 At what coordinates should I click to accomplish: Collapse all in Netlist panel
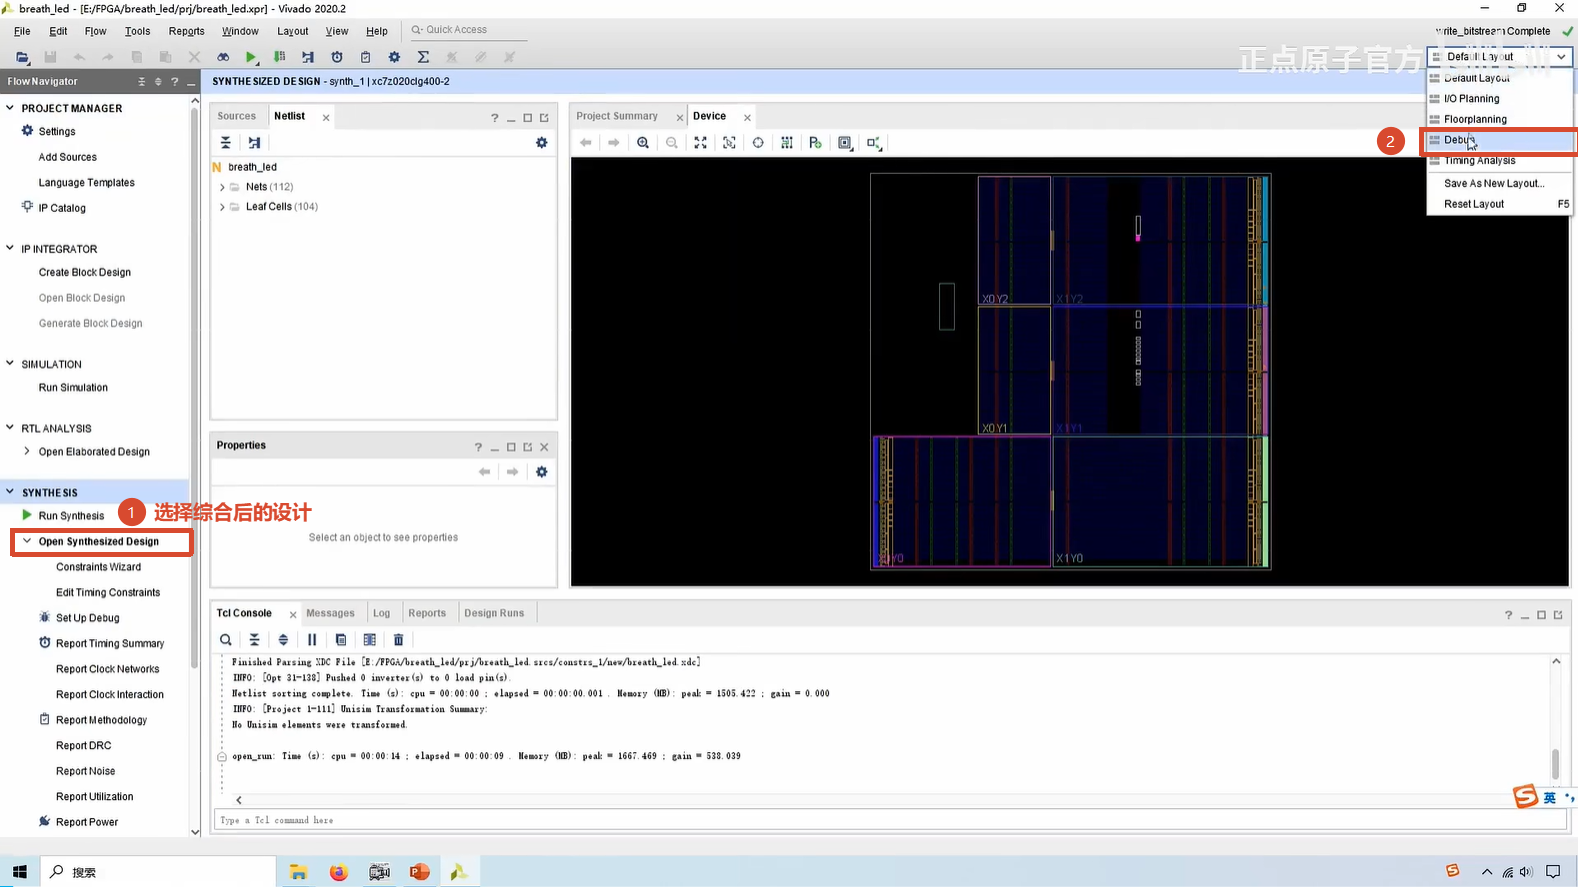226,143
